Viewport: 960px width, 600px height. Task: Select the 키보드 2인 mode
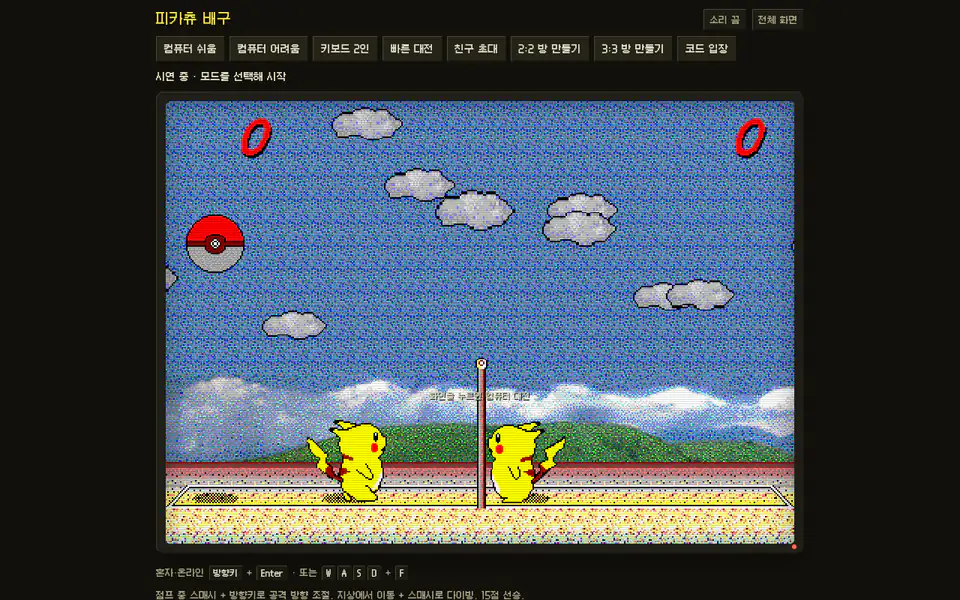pyautogui.click(x=345, y=49)
